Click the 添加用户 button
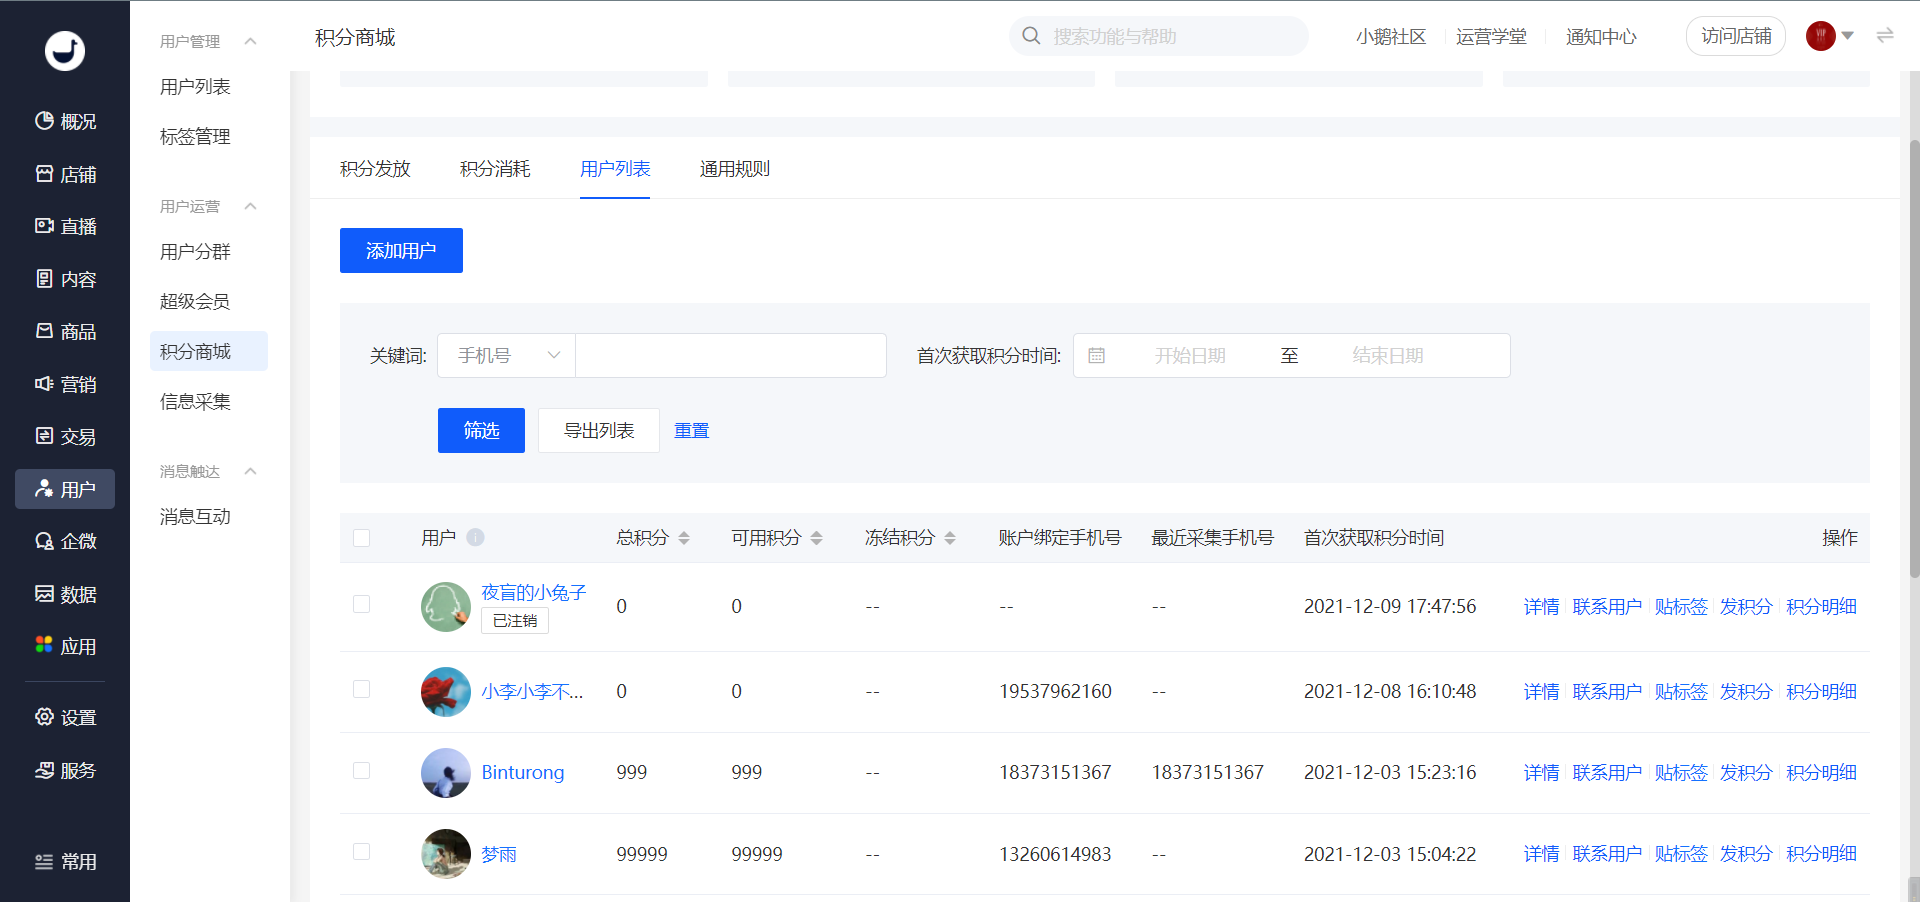Image resolution: width=1920 pixels, height=902 pixels. pos(401,250)
